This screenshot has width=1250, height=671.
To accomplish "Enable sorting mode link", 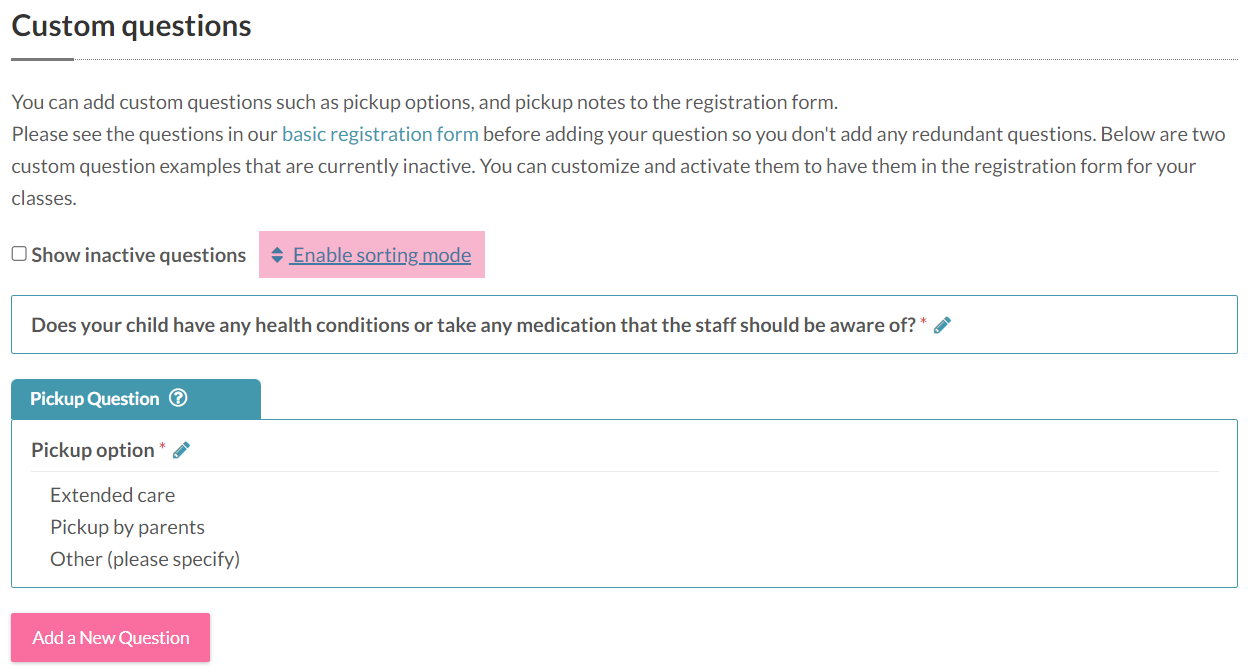I will coord(381,255).
